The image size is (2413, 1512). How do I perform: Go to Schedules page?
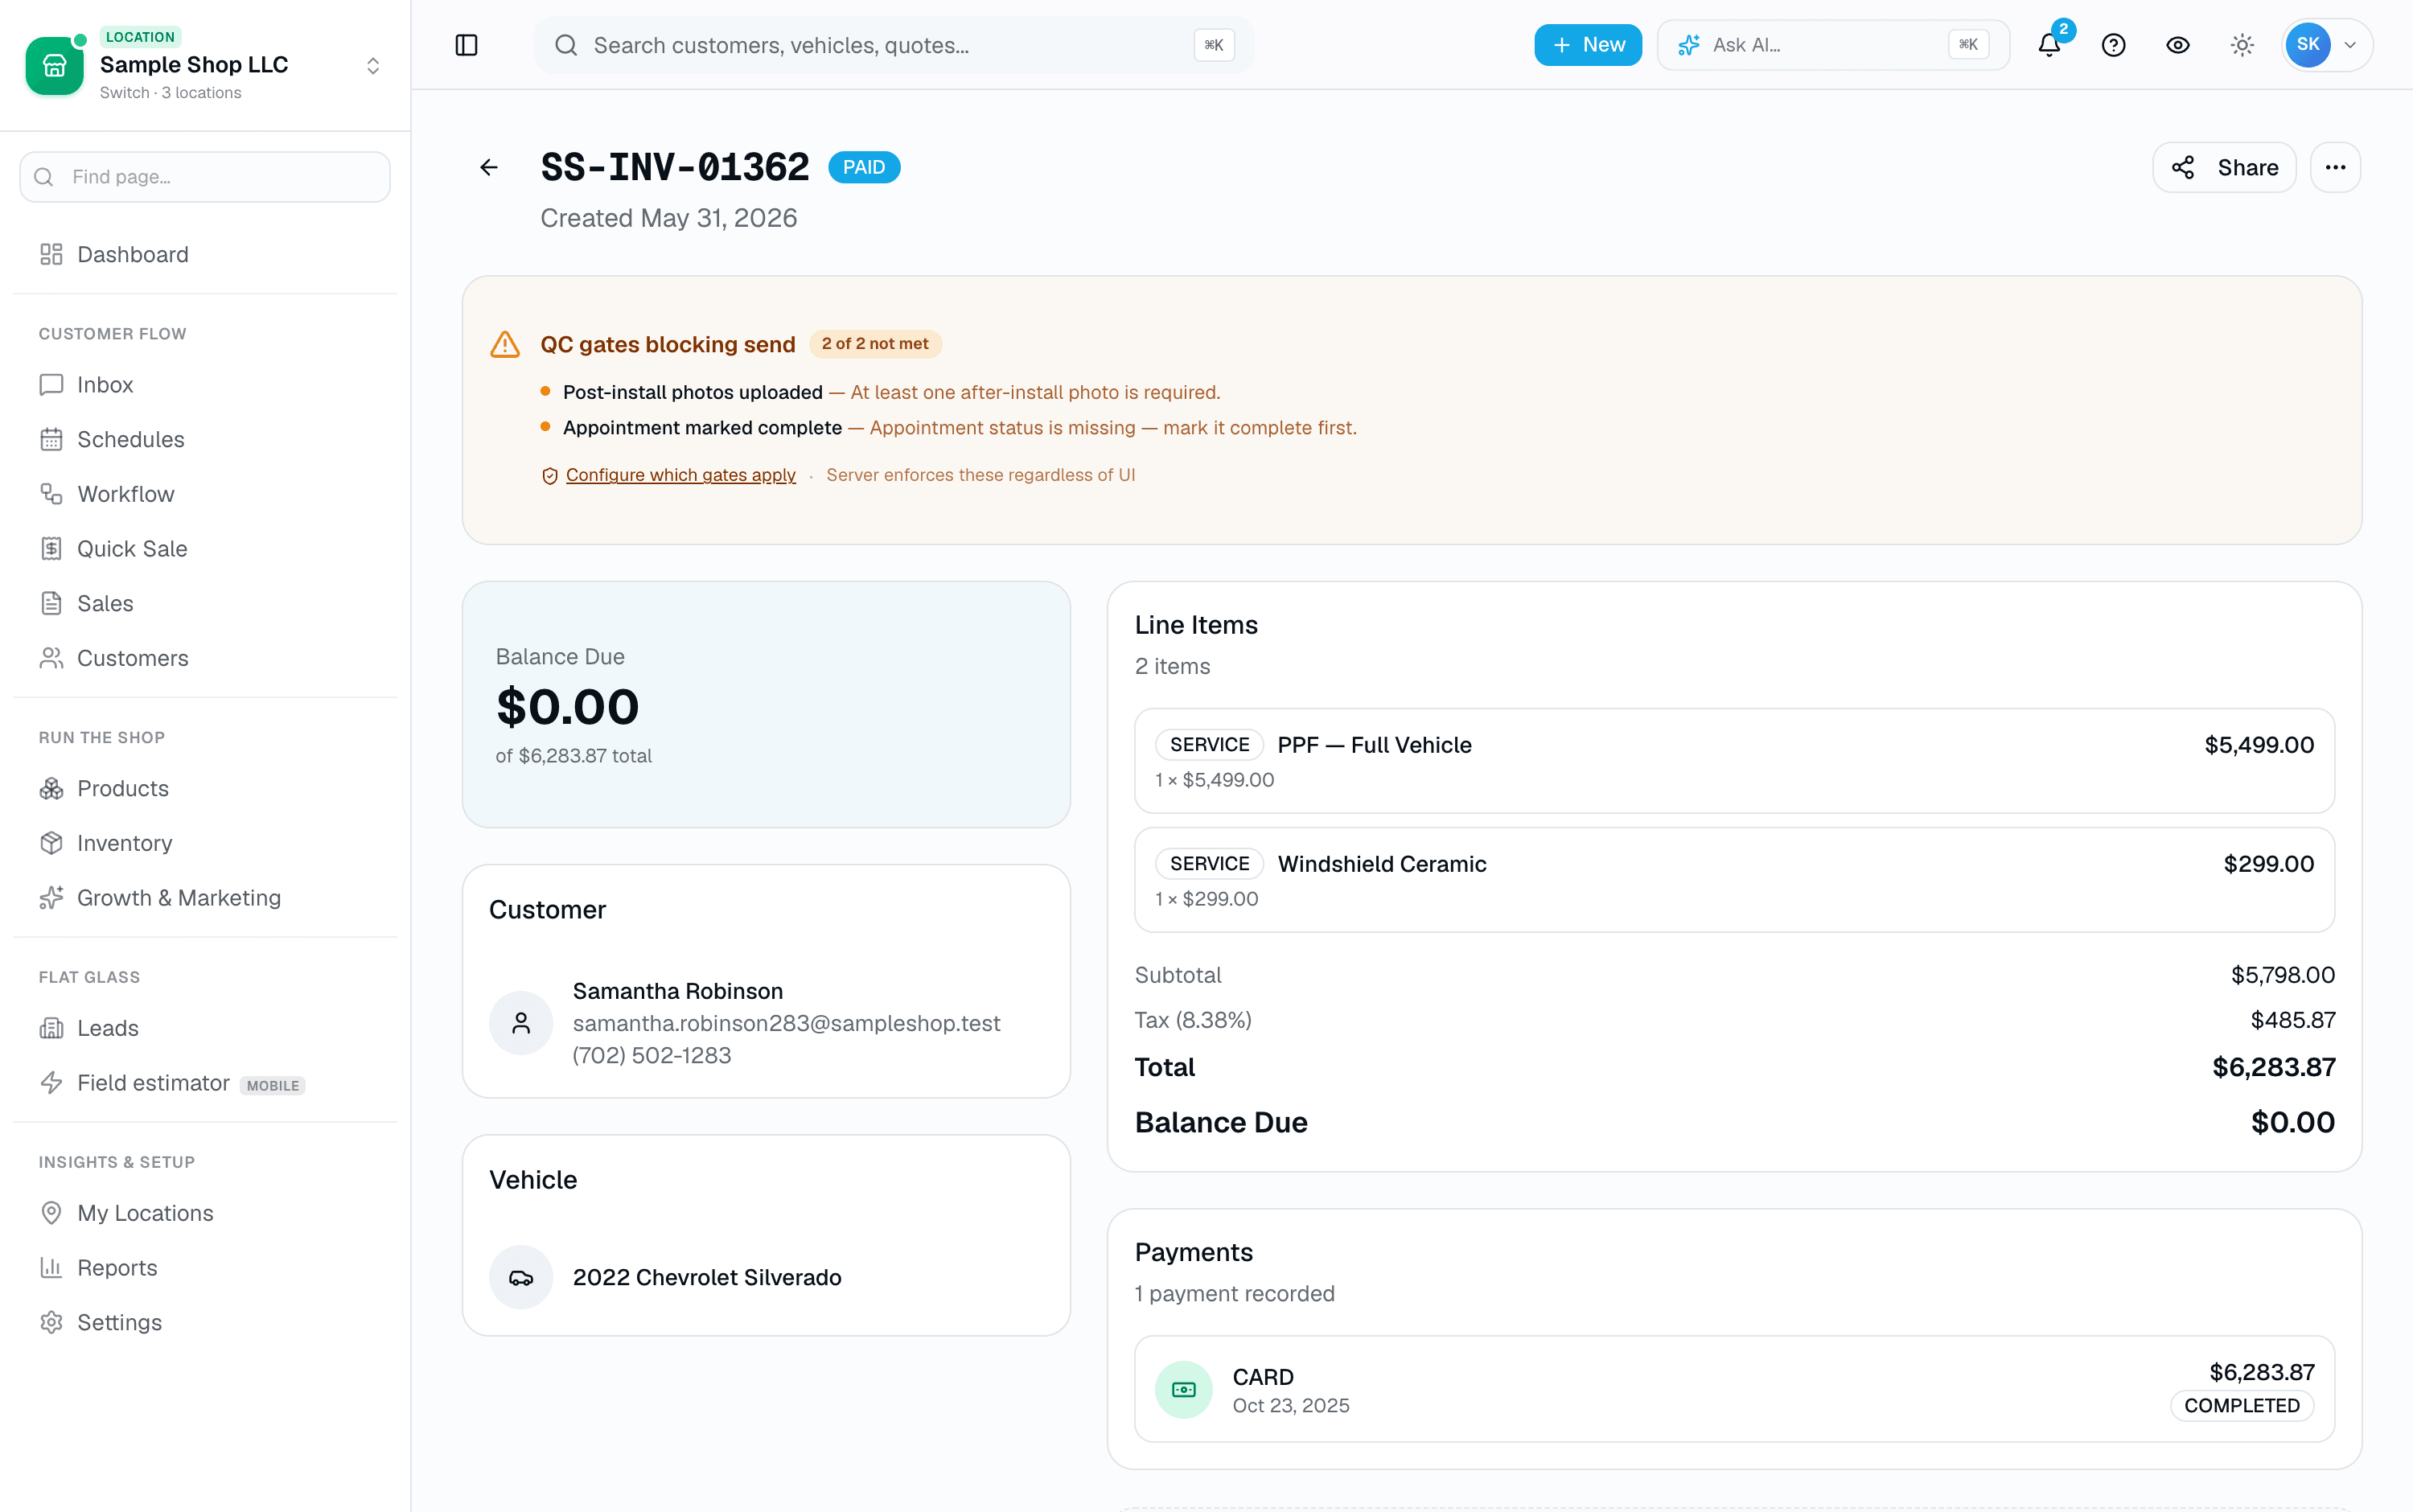pos(205,440)
